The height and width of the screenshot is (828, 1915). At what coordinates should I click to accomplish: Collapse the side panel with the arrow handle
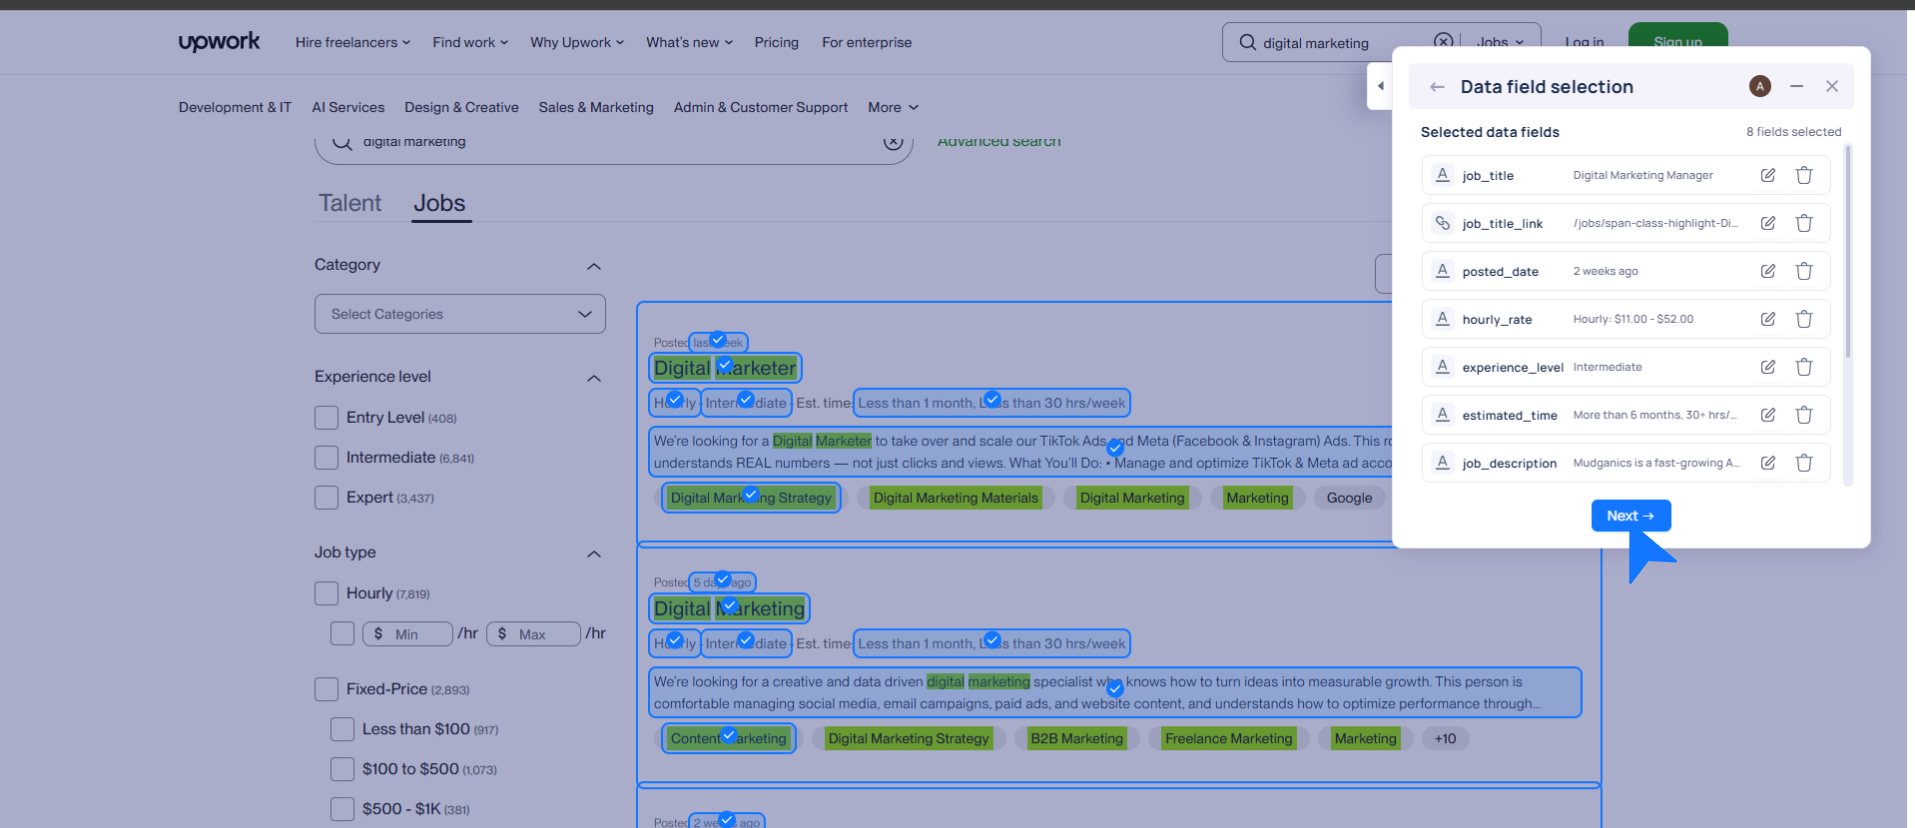click(x=1380, y=86)
